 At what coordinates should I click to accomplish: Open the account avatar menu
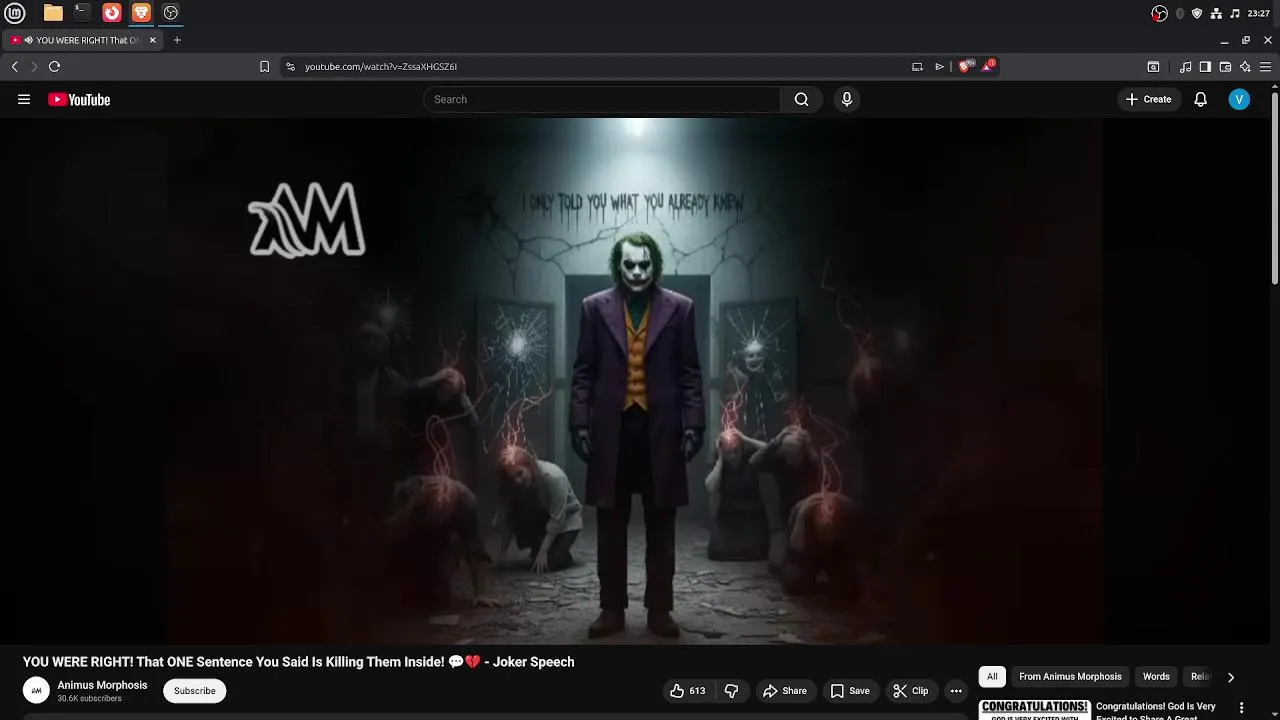click(1239, 99)
